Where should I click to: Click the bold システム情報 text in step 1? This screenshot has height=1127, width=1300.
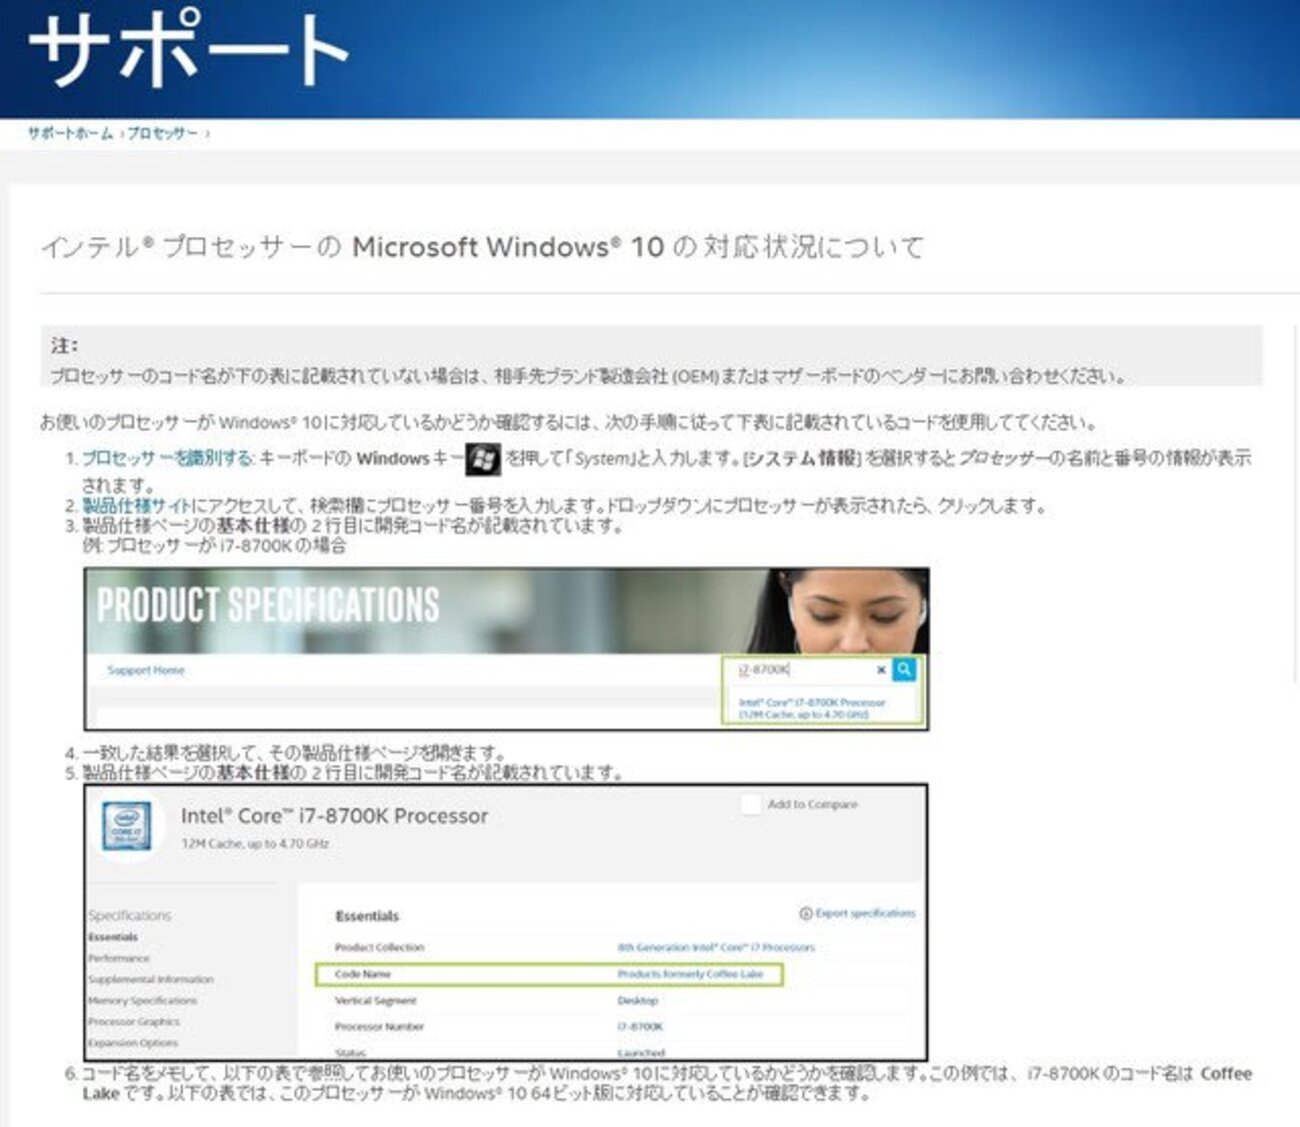(801, 458)
